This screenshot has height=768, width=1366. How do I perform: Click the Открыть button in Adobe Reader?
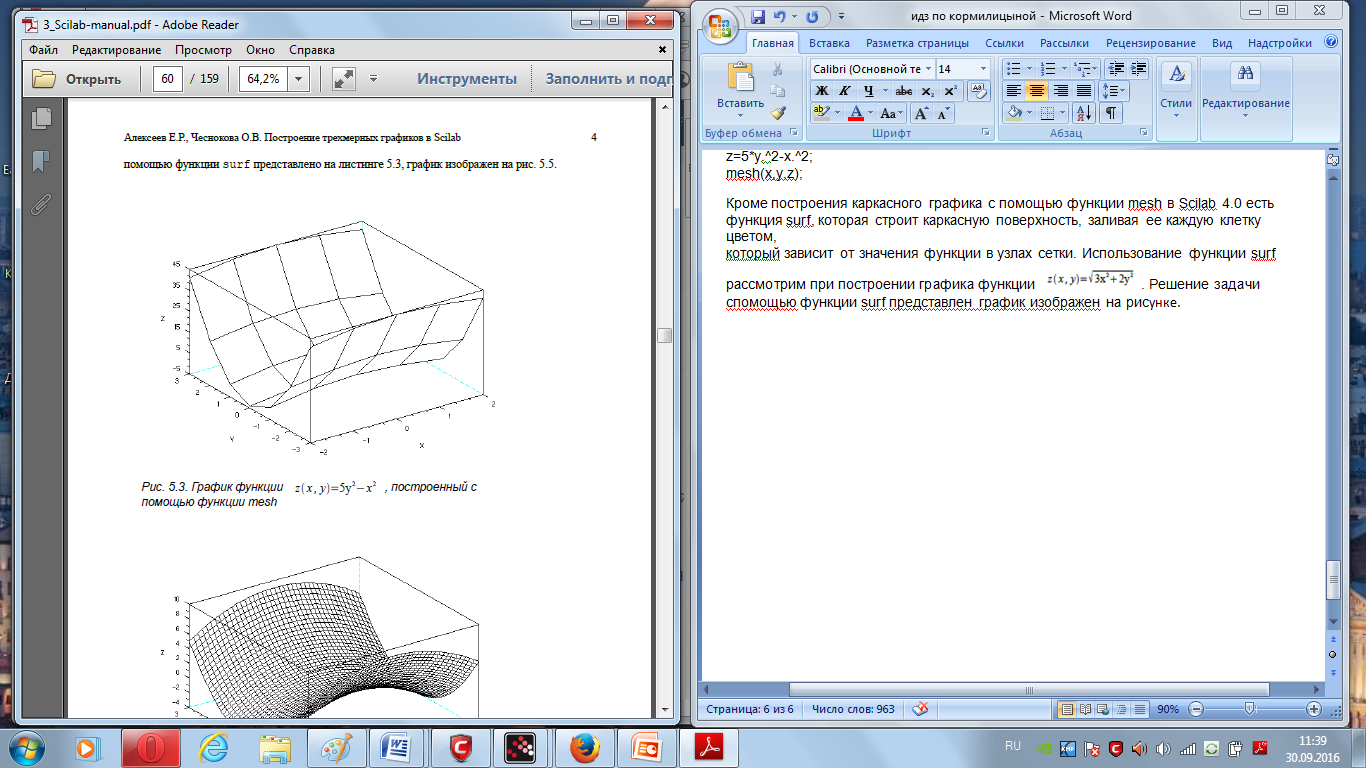(x=78, y=80)
